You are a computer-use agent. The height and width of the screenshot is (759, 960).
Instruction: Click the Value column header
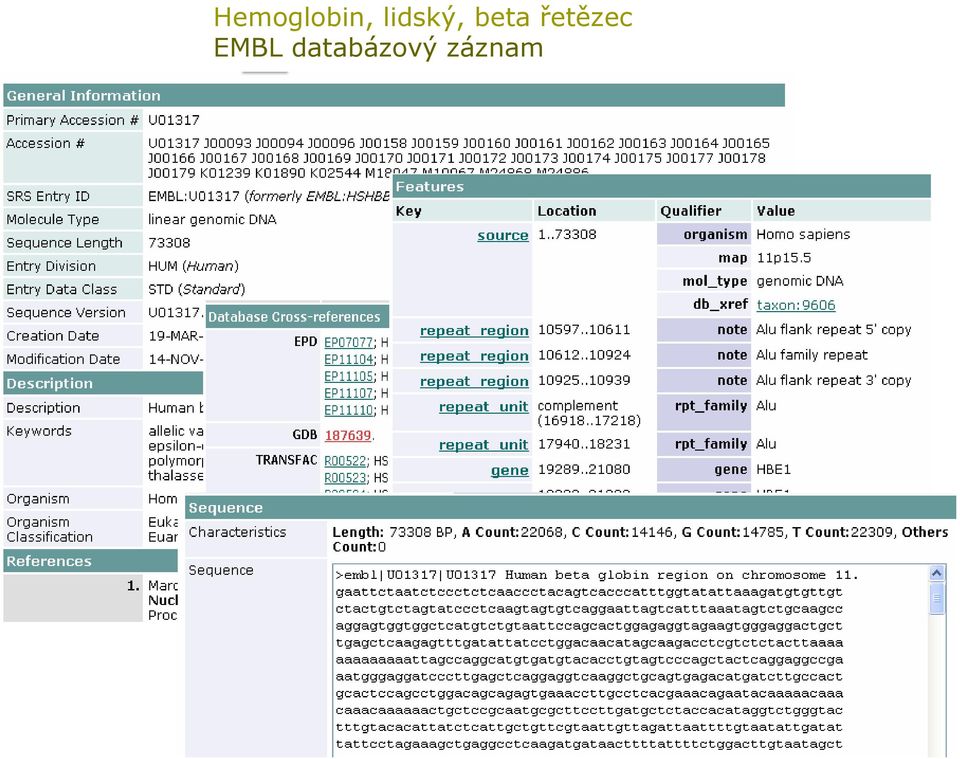(x=776, y=211)
